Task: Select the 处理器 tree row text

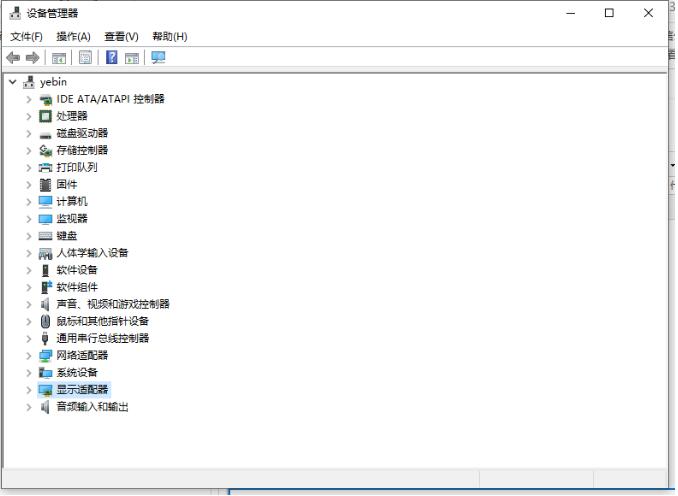Action: pyautogui.click(x=72, y=116)
